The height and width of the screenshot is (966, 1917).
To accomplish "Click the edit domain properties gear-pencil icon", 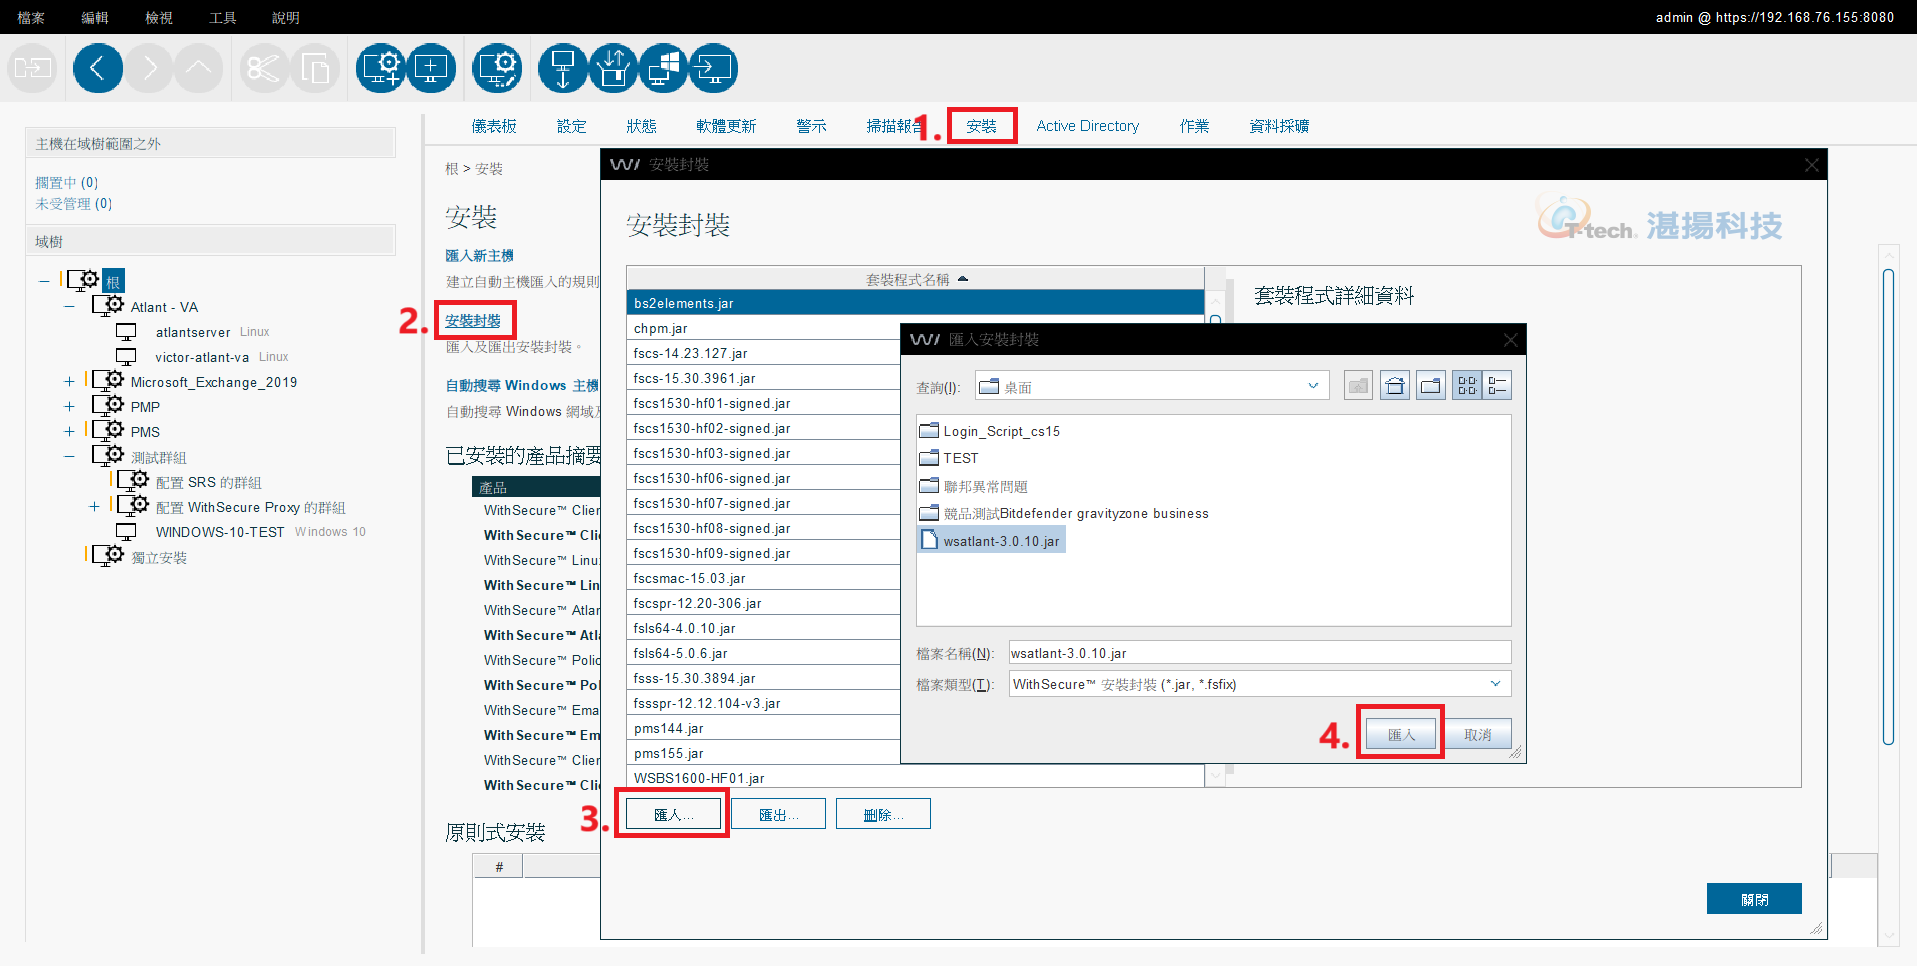I will (x=497, y=68).
